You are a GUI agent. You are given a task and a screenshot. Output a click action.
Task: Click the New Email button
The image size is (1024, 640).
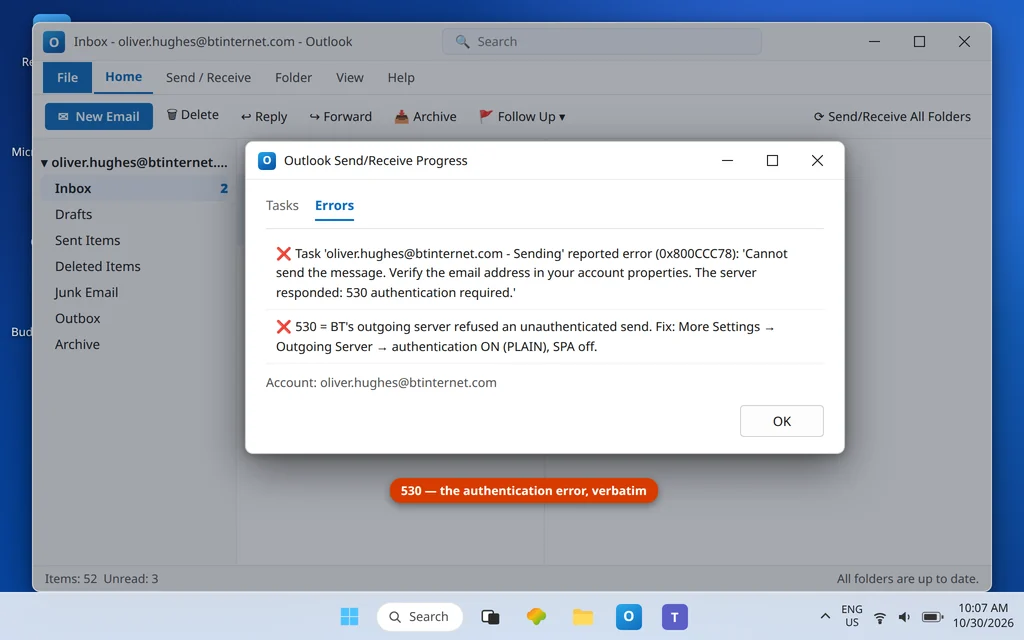[x=99, y=116]
